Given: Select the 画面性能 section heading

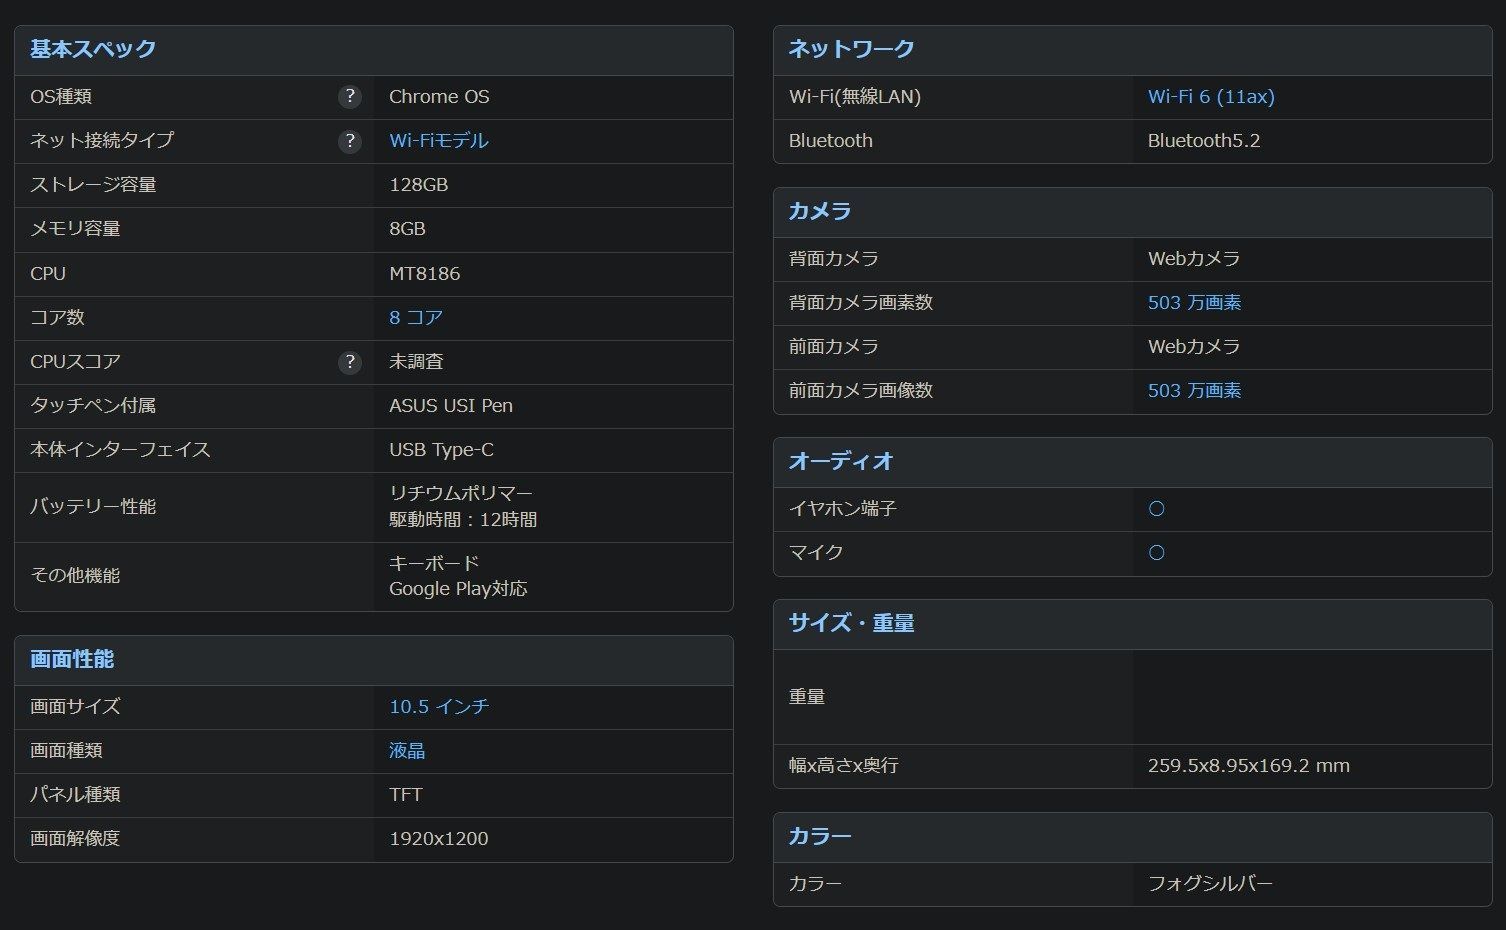Looking at the screenshot, I should [72, 659].
